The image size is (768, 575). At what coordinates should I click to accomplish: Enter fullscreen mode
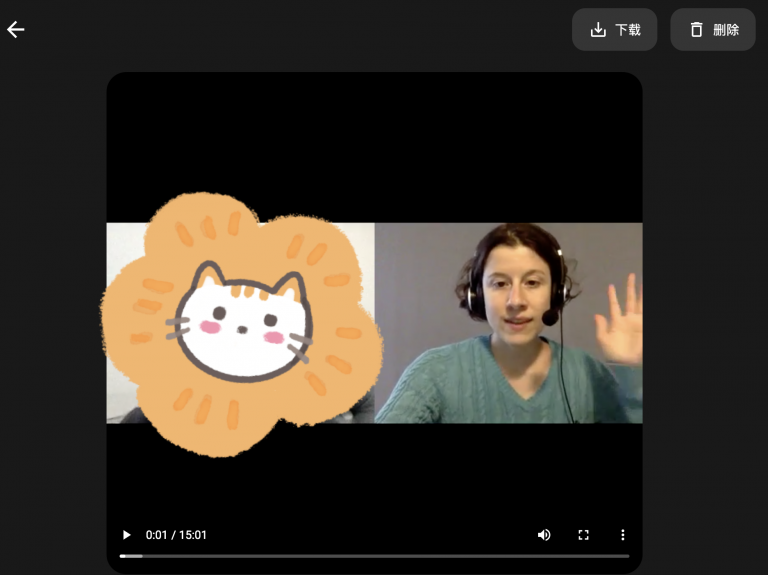pos(584,535)
